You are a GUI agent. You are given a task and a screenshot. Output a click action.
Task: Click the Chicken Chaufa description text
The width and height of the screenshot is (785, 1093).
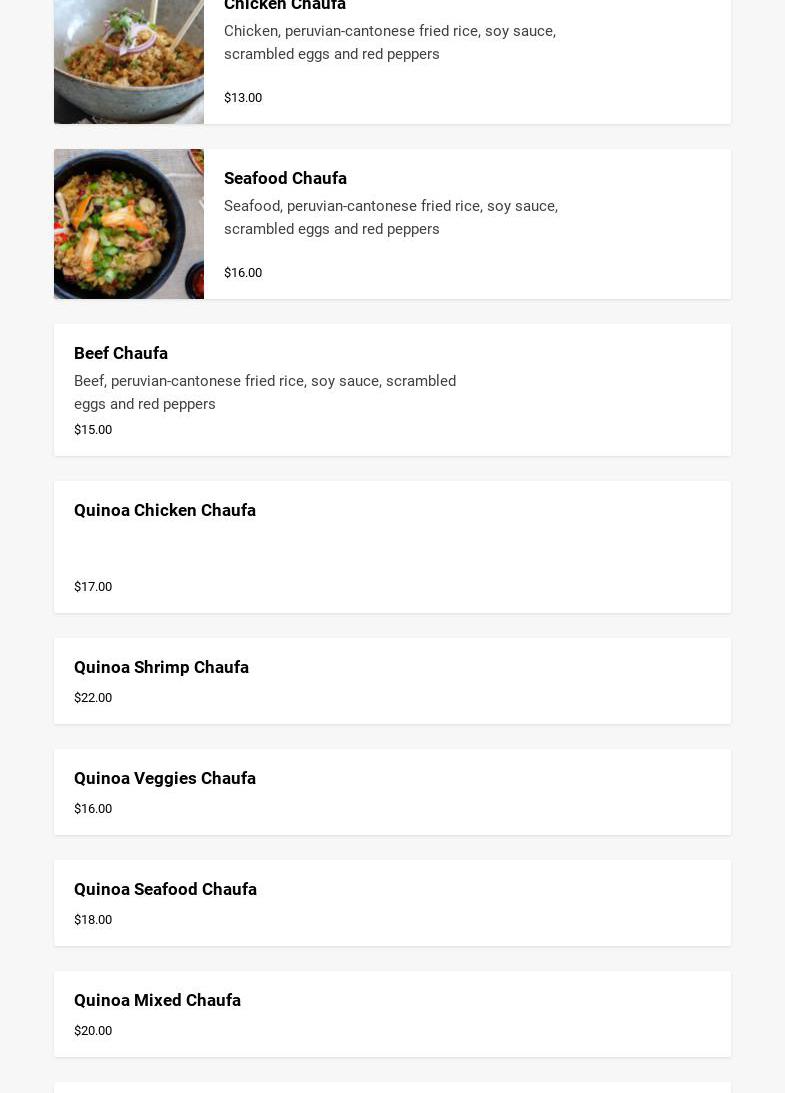pos(389,42)
